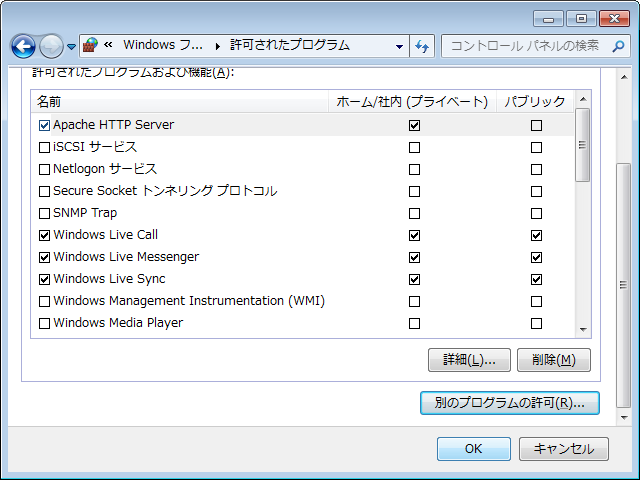Enable Apache HTTP Server public checkbox
640x480 pixels.
536,125
